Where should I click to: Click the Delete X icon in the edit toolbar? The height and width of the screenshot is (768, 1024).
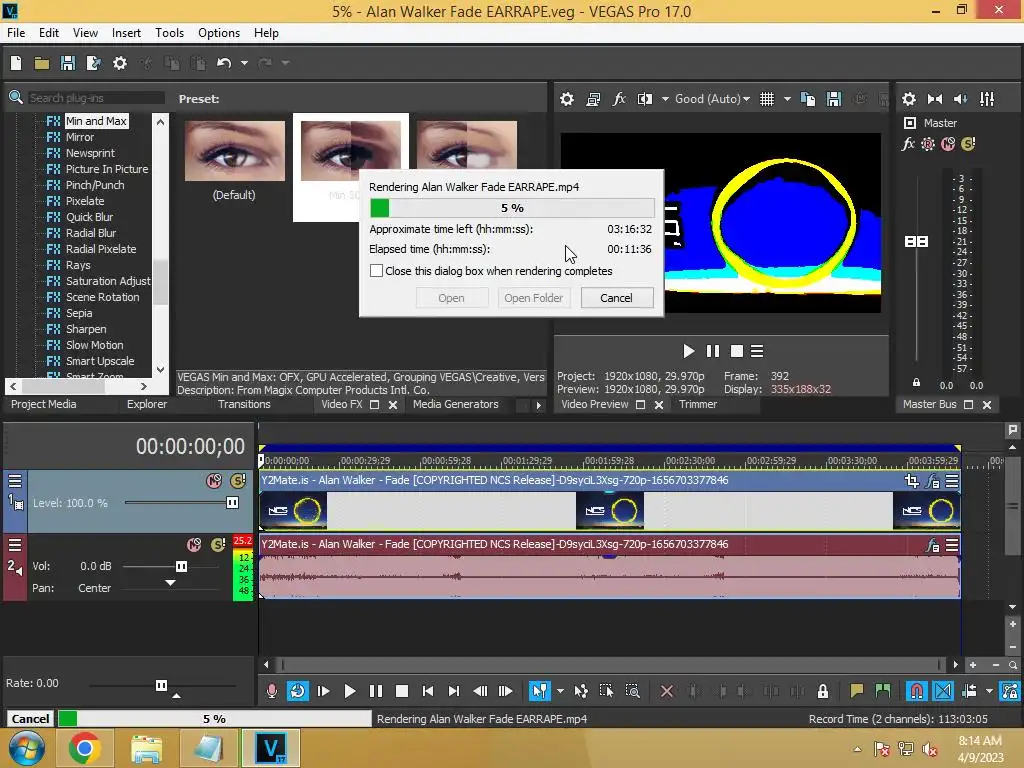click(666, 691)
